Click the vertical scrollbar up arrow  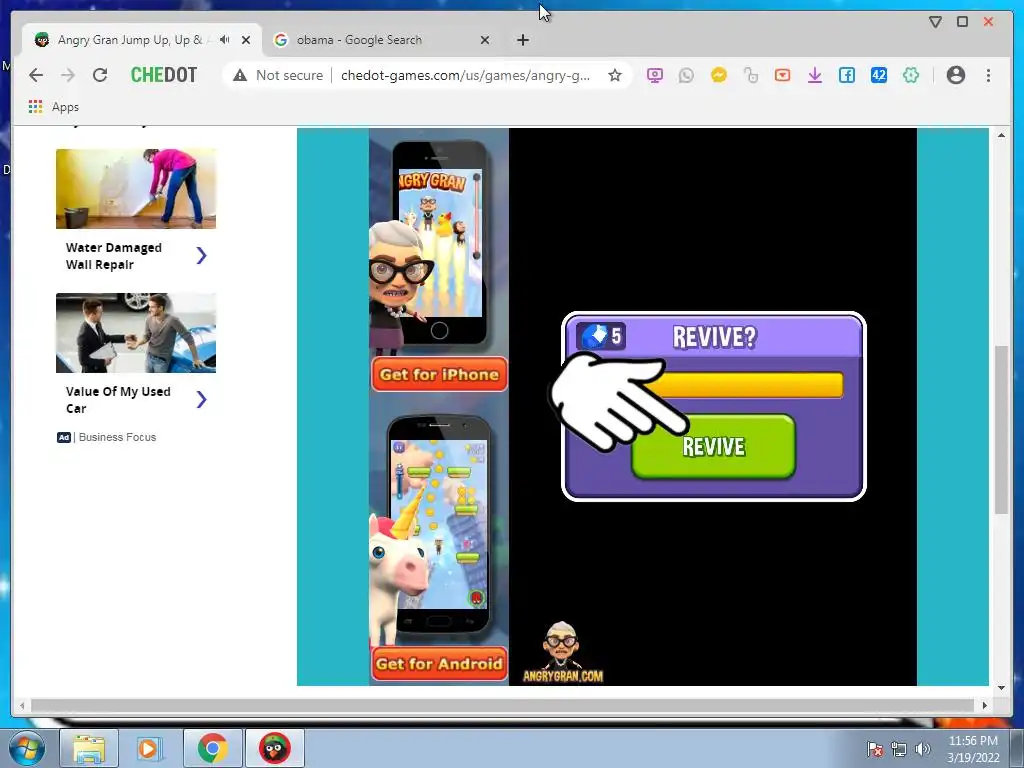coord(1001,135)
